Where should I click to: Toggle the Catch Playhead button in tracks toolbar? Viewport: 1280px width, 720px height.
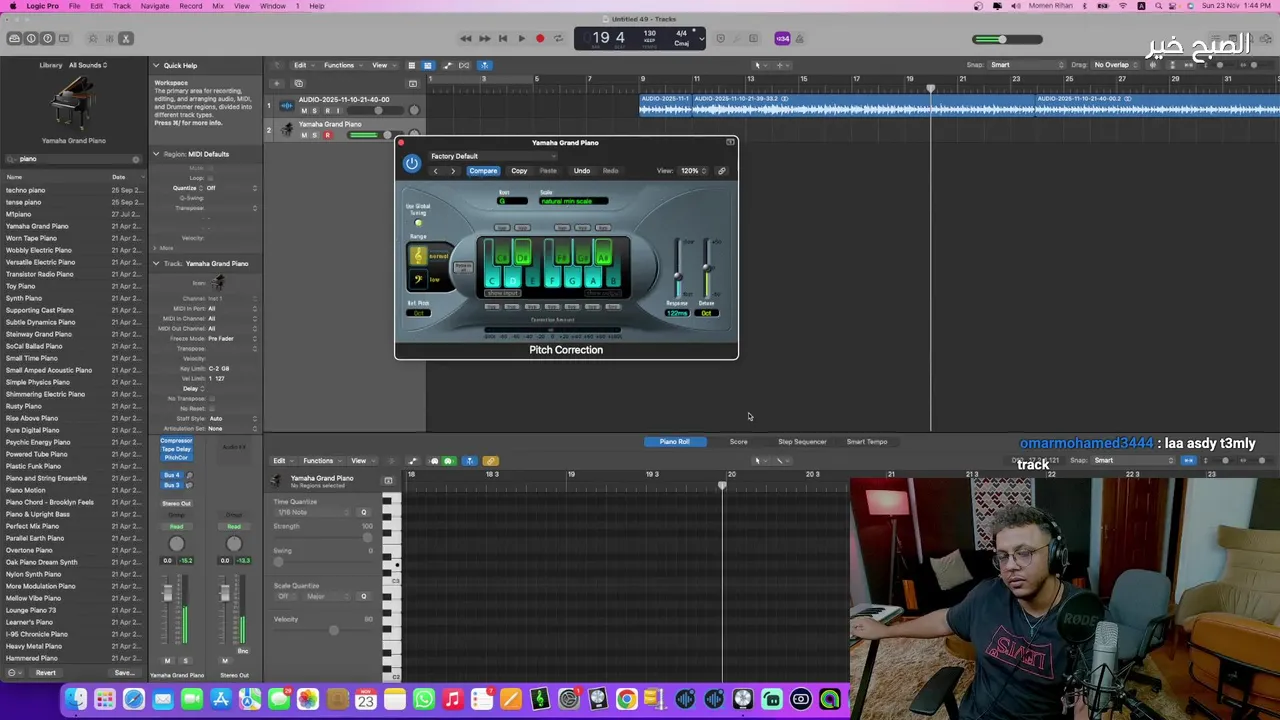(x=483, y=65)
